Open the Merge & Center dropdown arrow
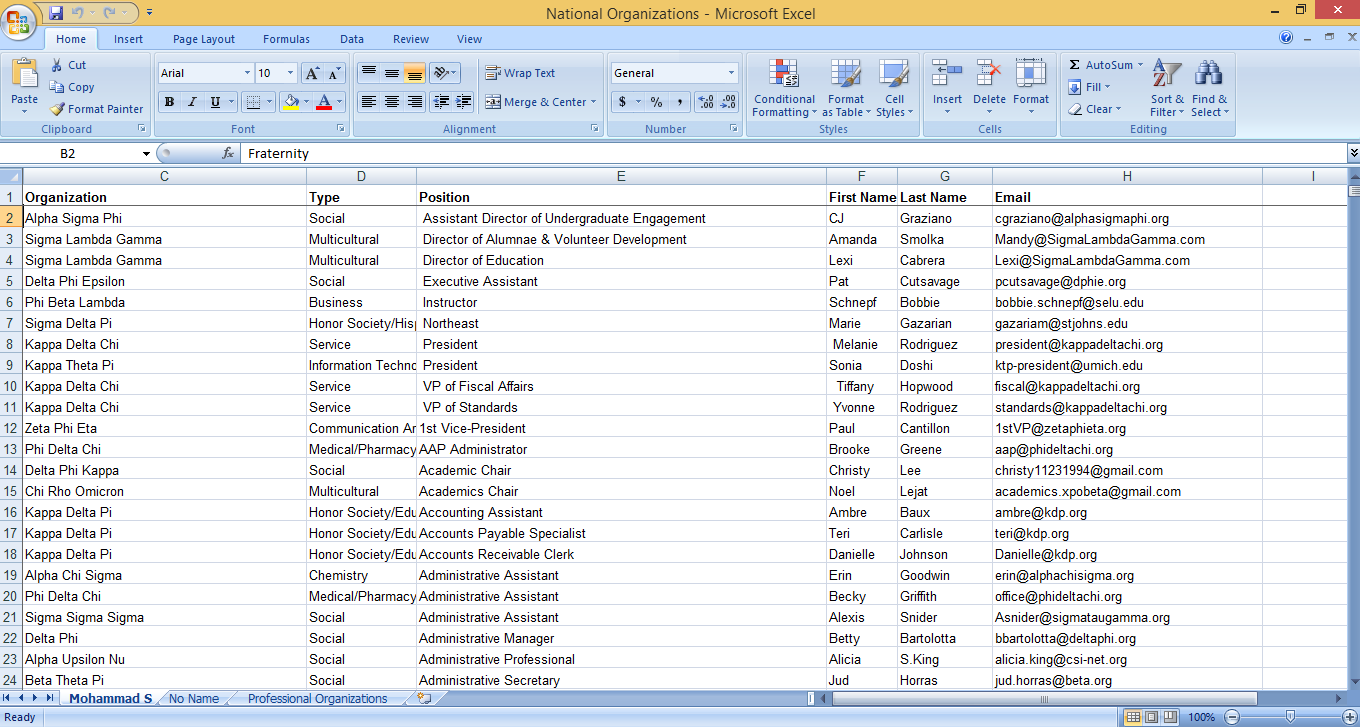1360x727 pixels. point(593,102)
